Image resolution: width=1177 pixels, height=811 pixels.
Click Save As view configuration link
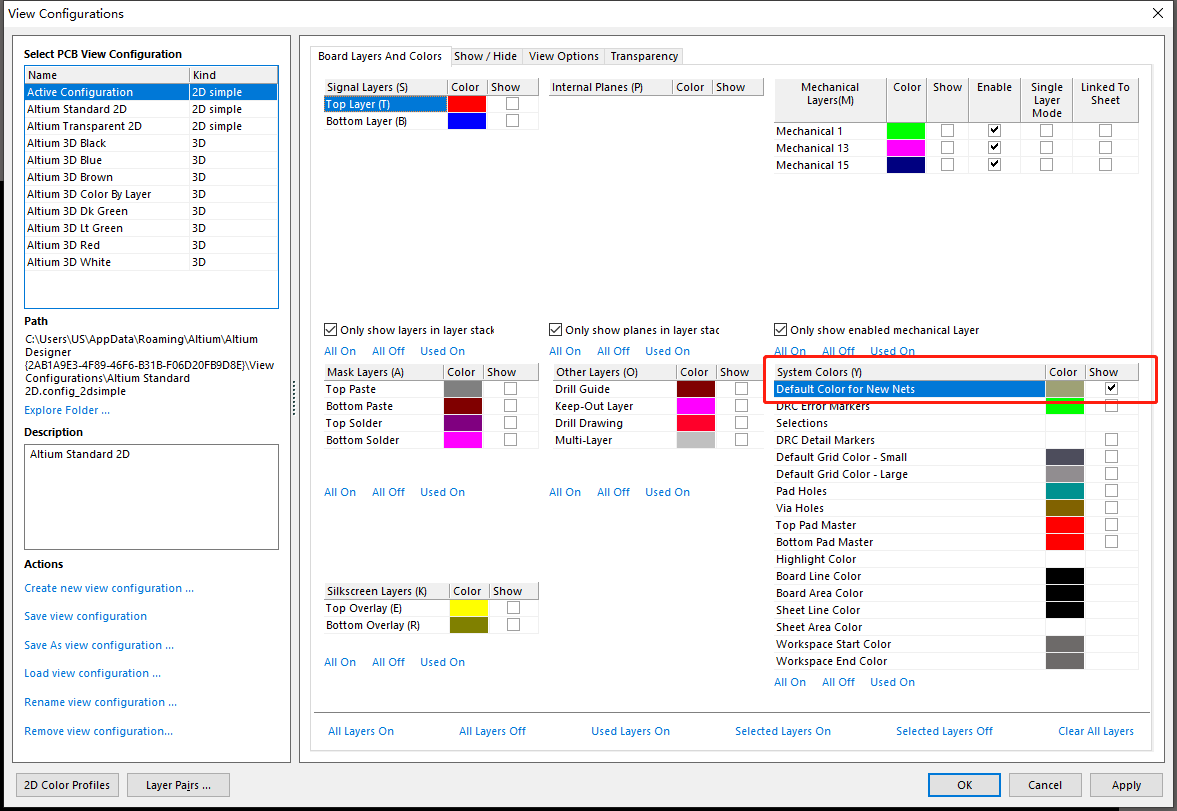[99, 646]
